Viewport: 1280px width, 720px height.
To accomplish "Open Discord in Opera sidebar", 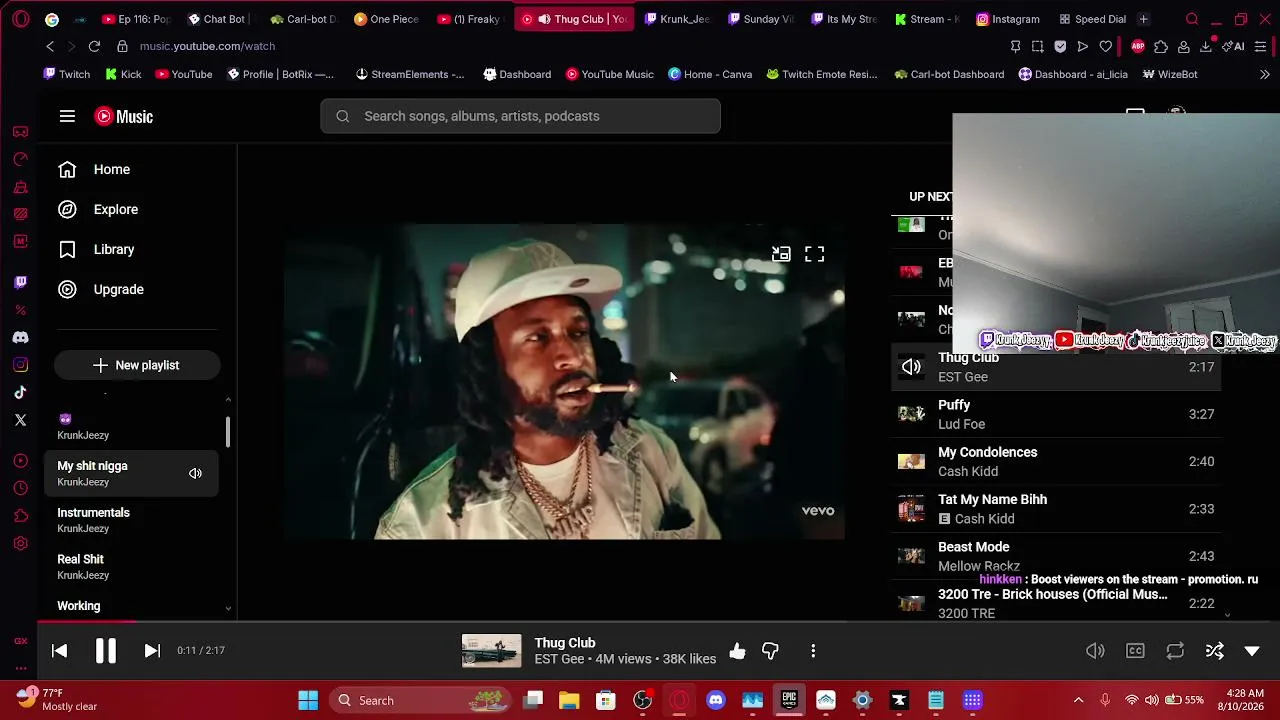I will (20, 337).
